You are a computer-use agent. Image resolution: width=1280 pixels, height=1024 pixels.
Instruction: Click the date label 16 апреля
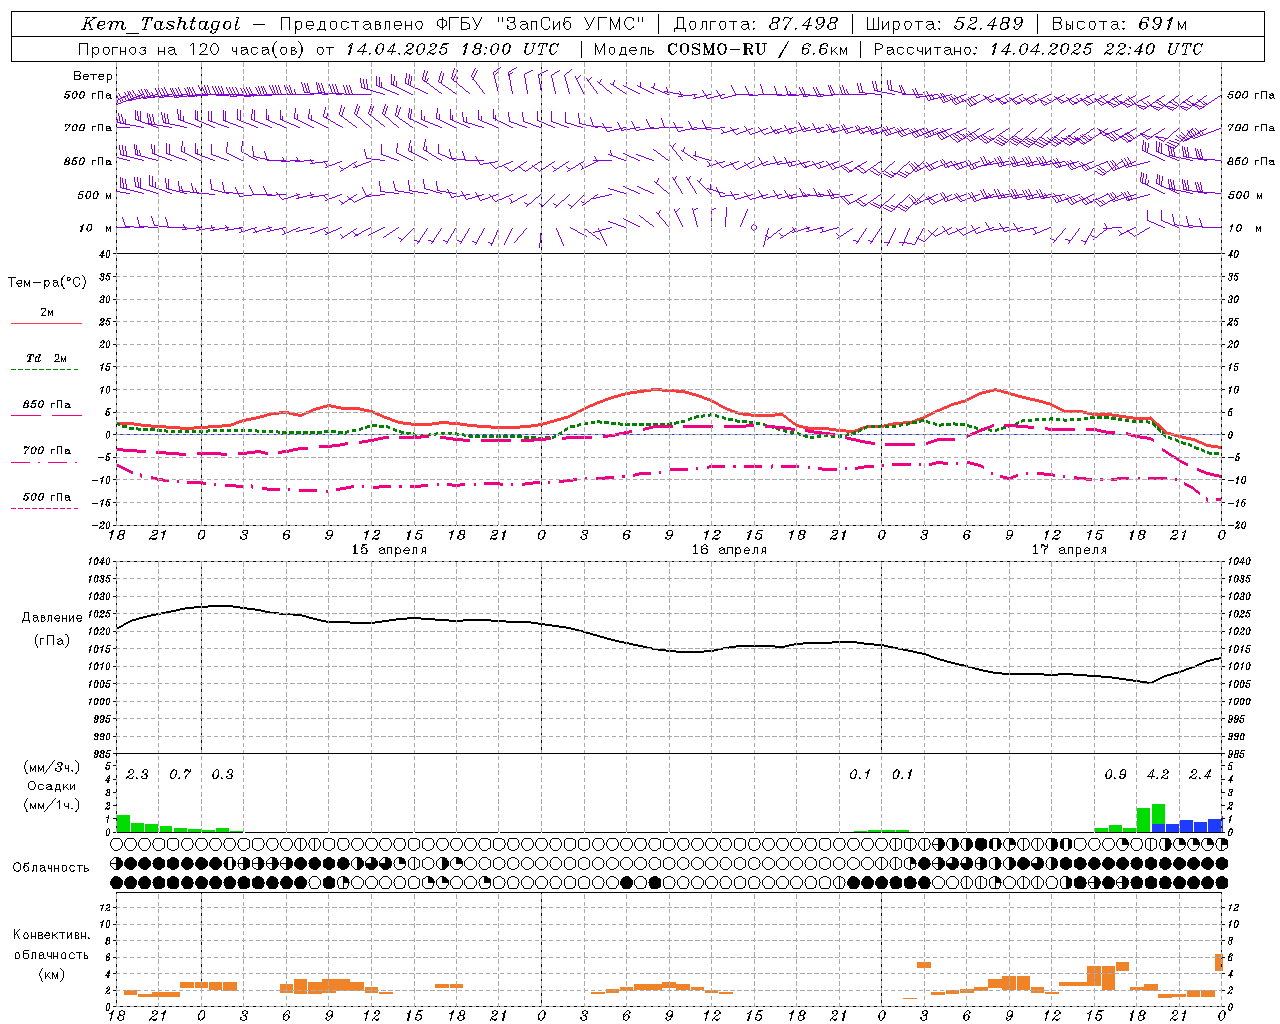click(729, 550)
